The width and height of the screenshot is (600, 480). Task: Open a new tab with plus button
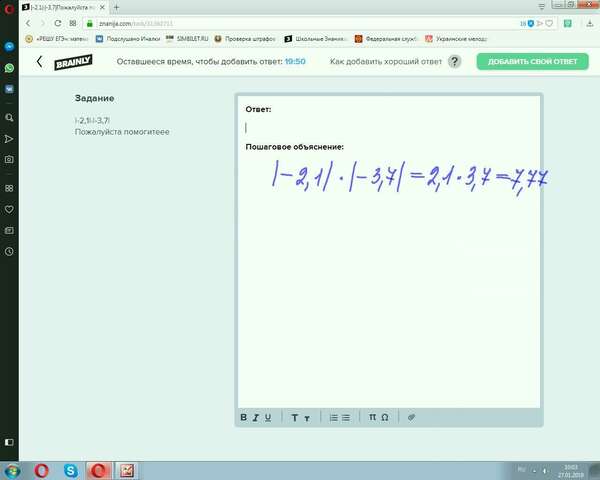(116, 7)
